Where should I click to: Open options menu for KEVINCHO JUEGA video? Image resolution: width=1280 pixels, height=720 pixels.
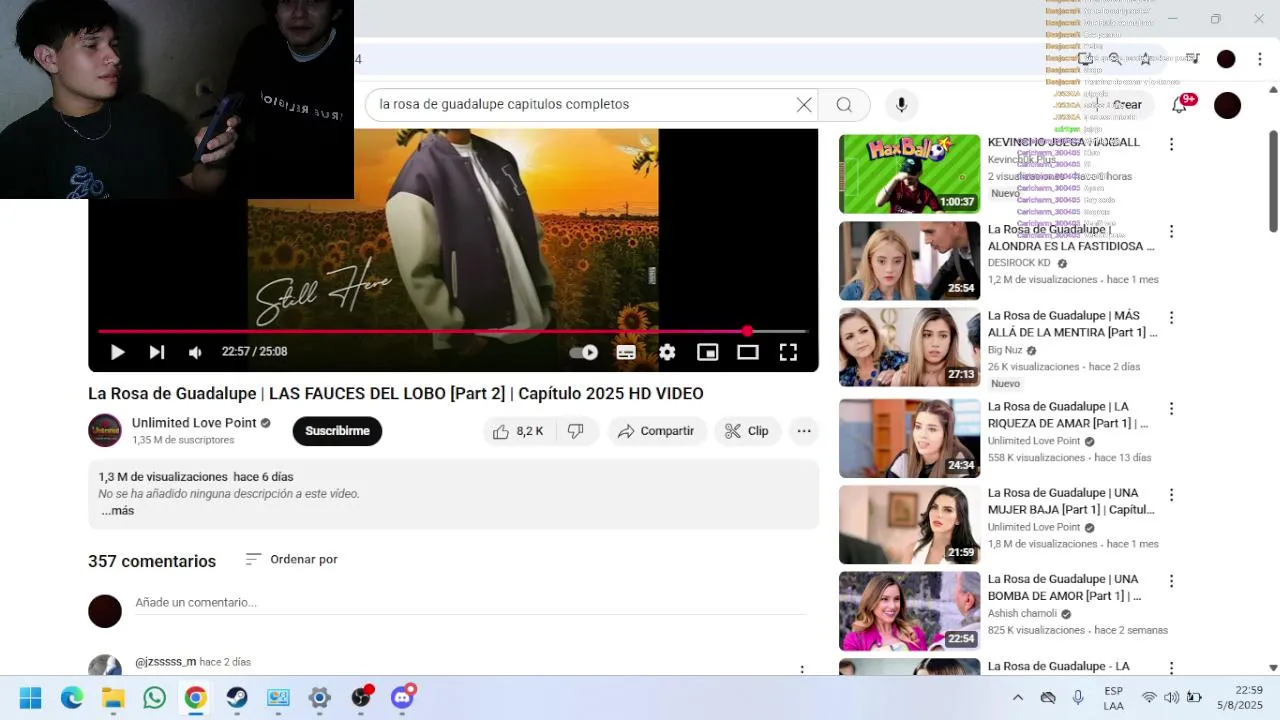(x=1171, y=145)
